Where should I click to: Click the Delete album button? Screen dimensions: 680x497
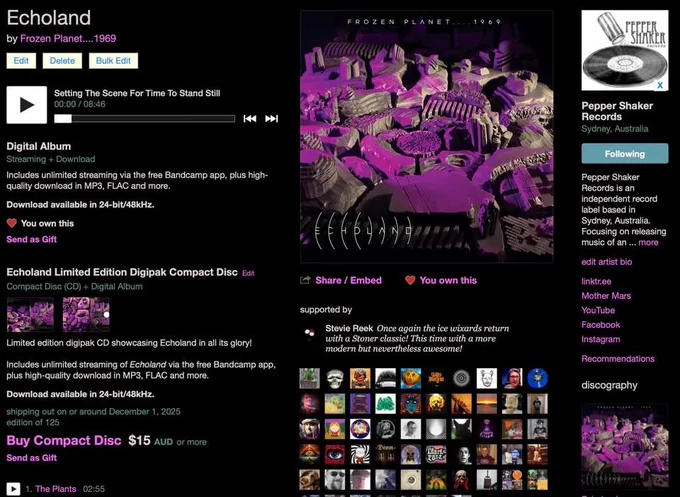[x=62, y=61]
